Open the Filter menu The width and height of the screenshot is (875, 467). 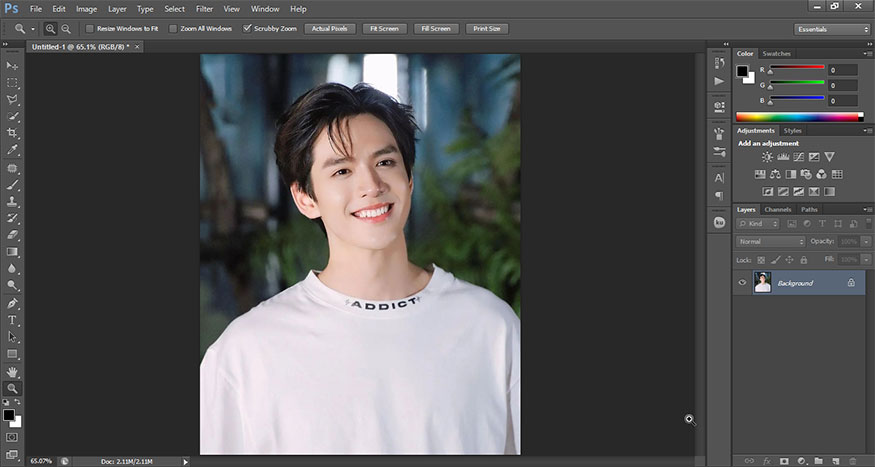[203, 8]
